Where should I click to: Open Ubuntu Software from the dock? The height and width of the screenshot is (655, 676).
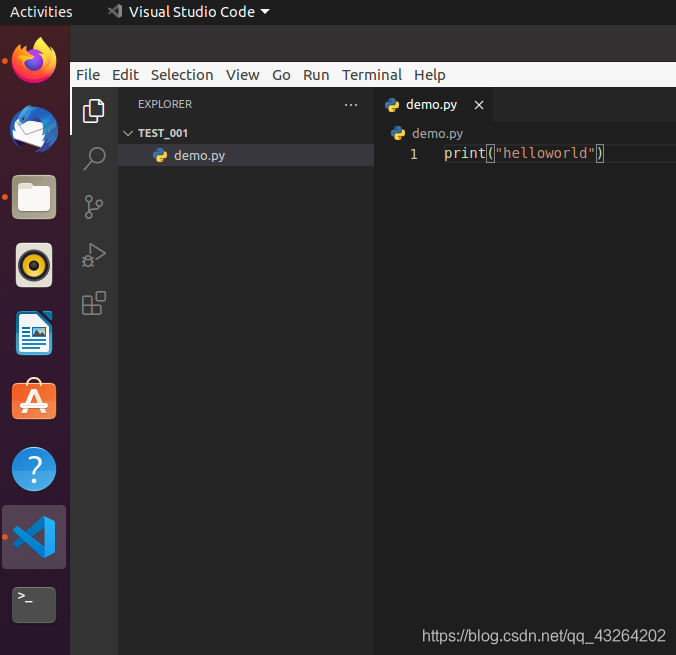pyautogui.click(x=34, y=399)
